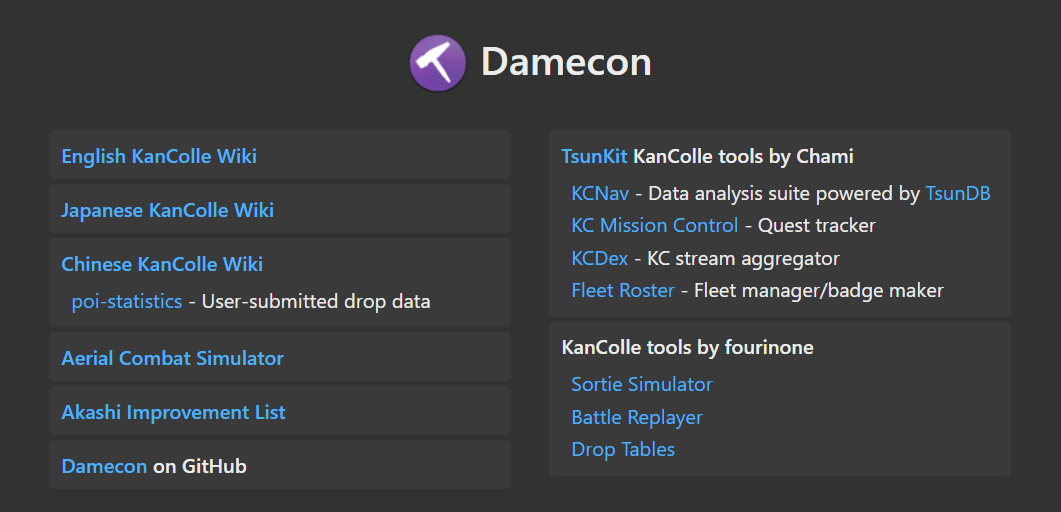Open KC Mission Control quest tracker
This screenshot has width=1061, height=512.
click(x=654, y=225)
